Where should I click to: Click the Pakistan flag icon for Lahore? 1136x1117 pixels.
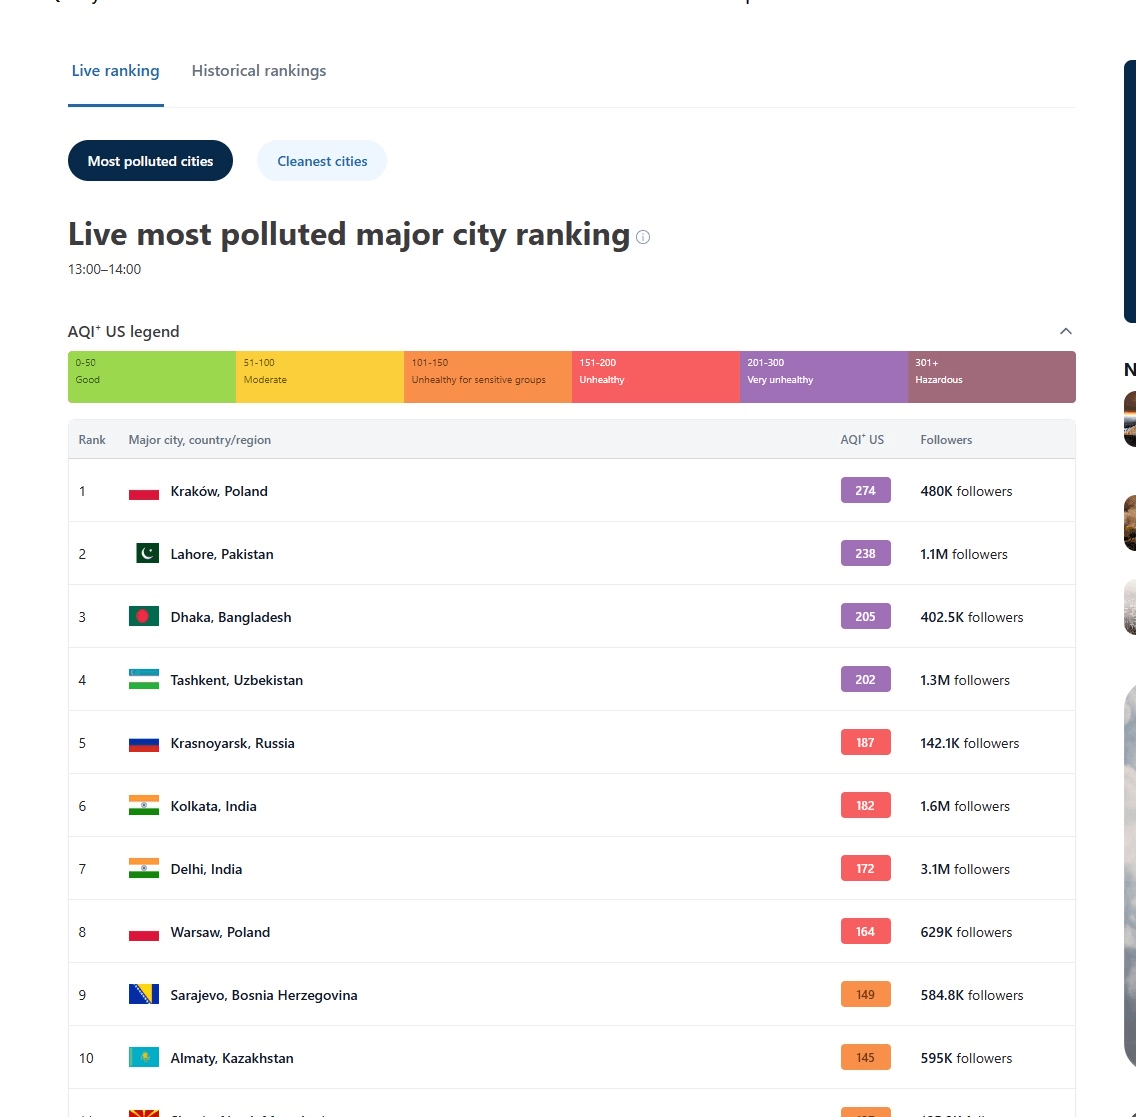pos(147,553)
